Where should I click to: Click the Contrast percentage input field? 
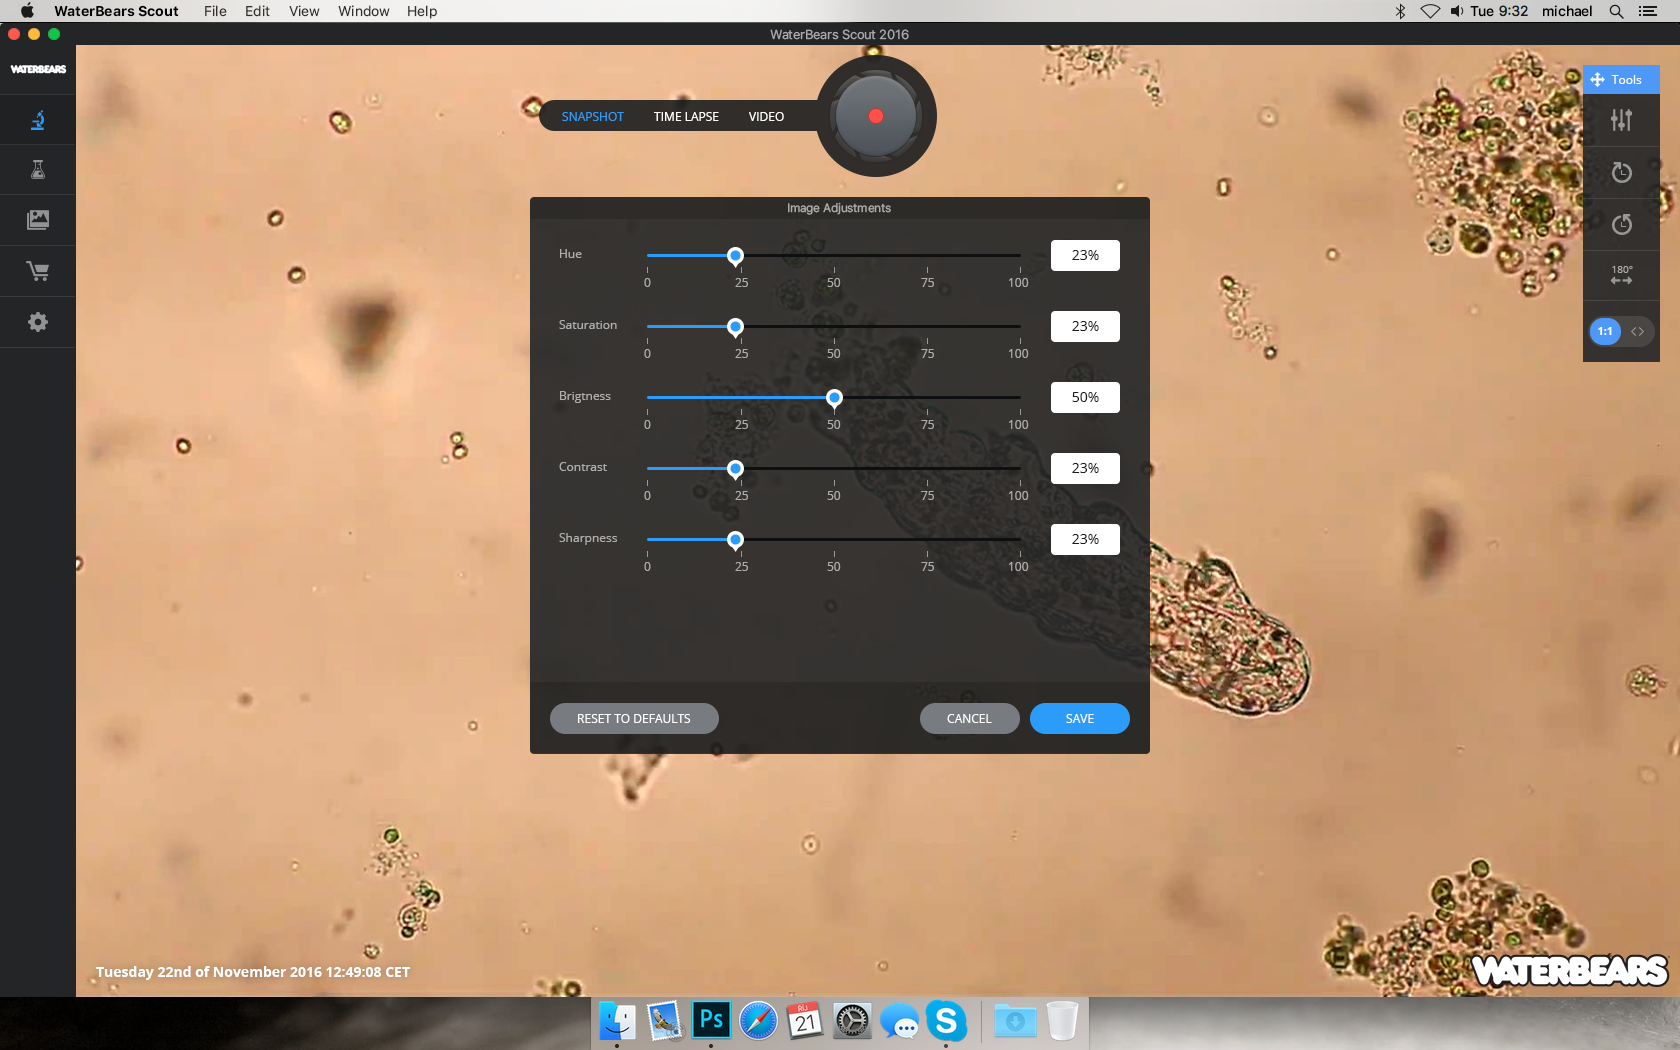click(1085, 468)
